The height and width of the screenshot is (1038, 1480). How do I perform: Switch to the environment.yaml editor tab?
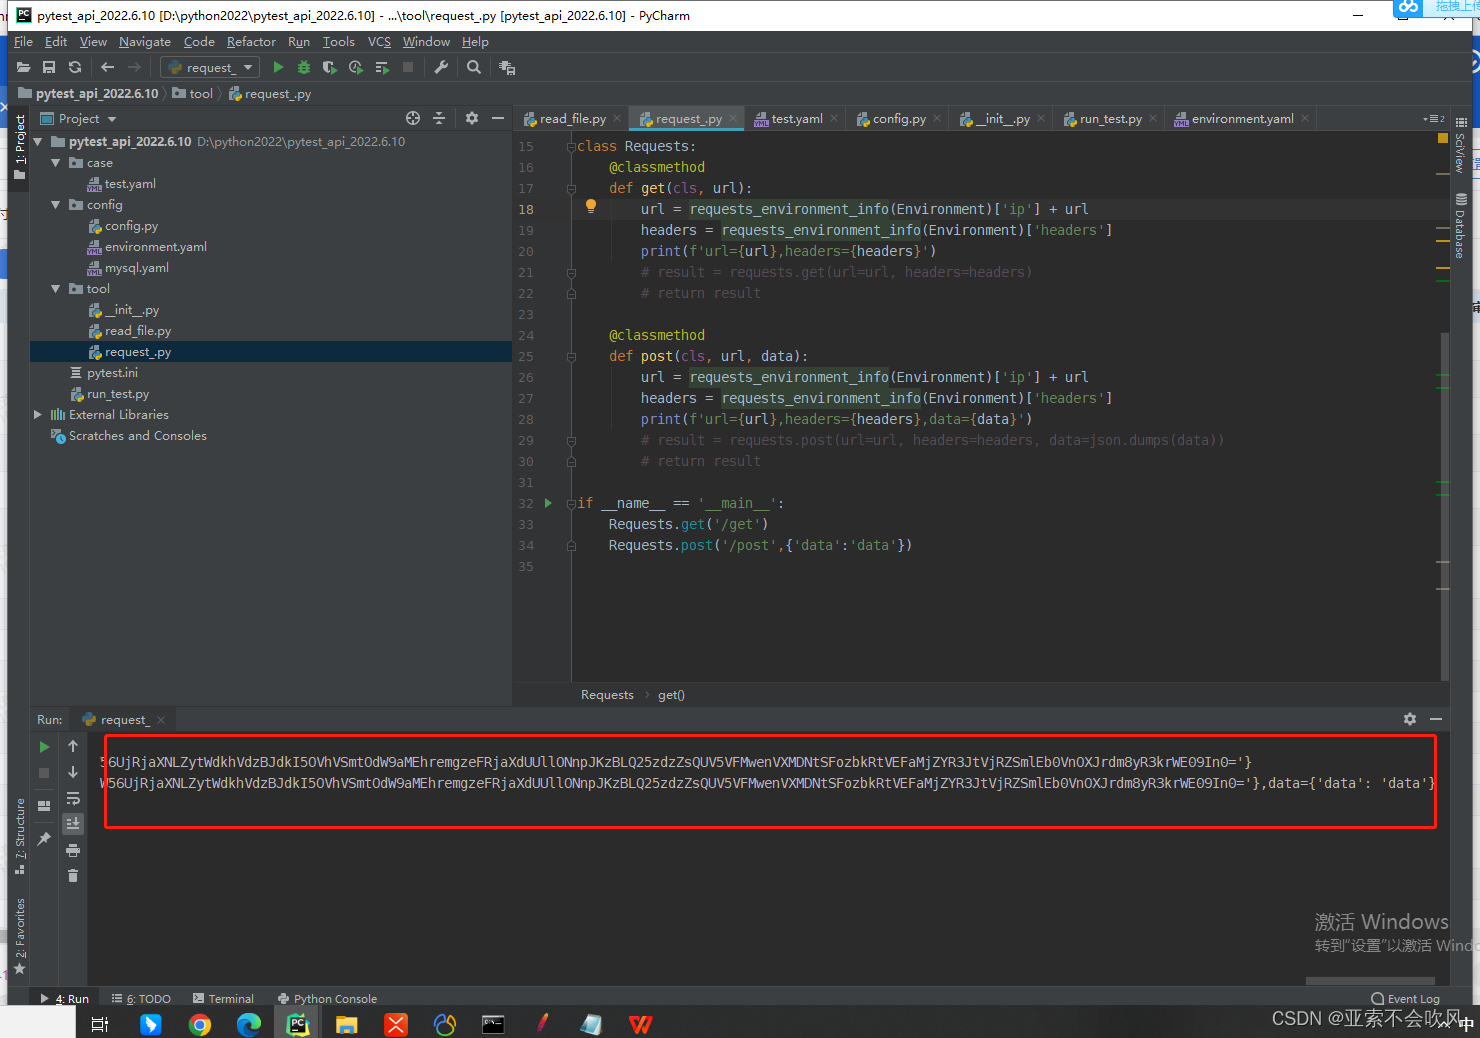pos(1242,118)
